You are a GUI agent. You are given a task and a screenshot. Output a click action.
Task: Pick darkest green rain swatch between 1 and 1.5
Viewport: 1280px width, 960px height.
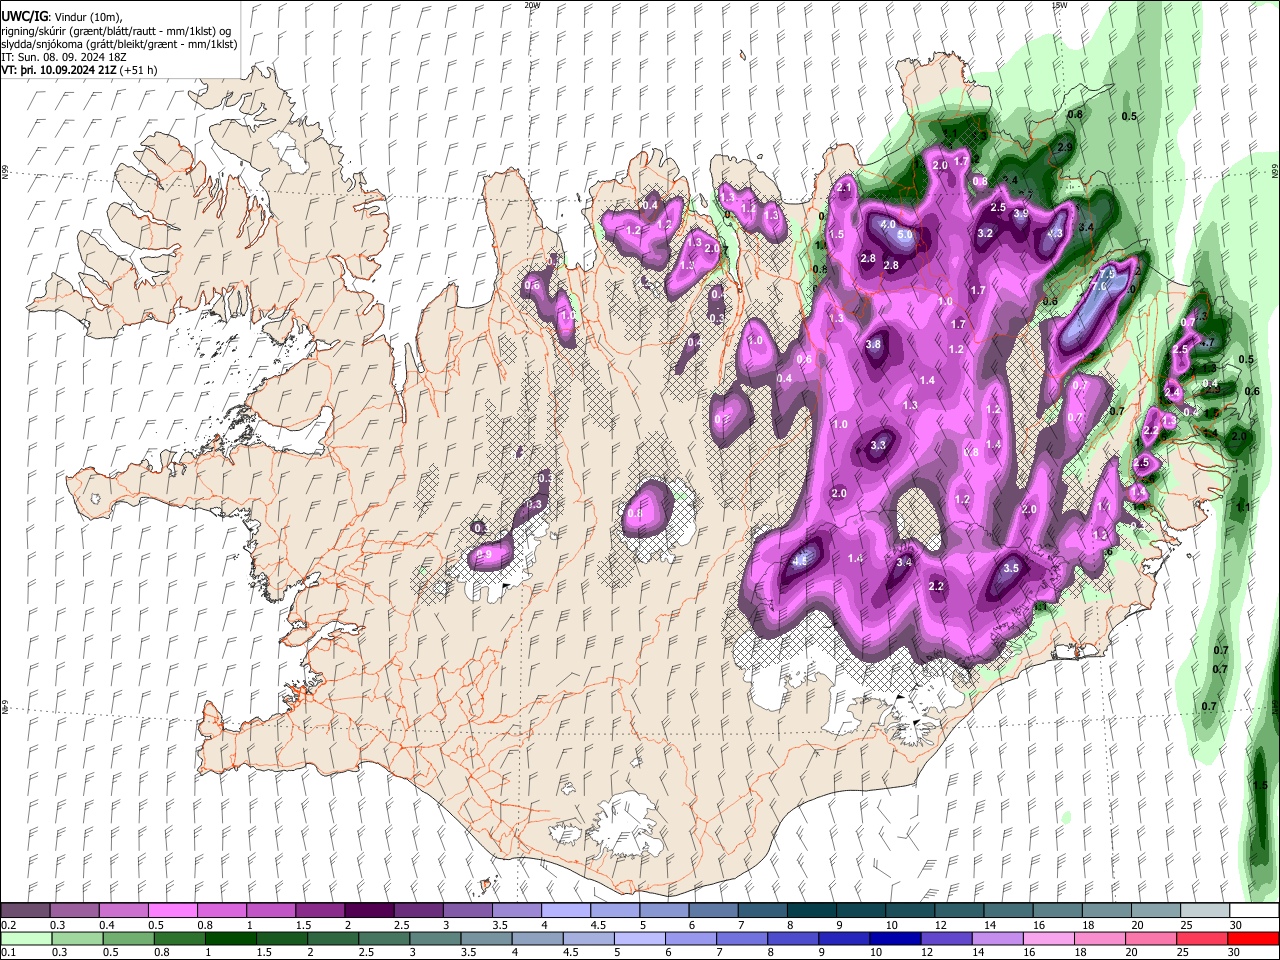pos(230,938)
